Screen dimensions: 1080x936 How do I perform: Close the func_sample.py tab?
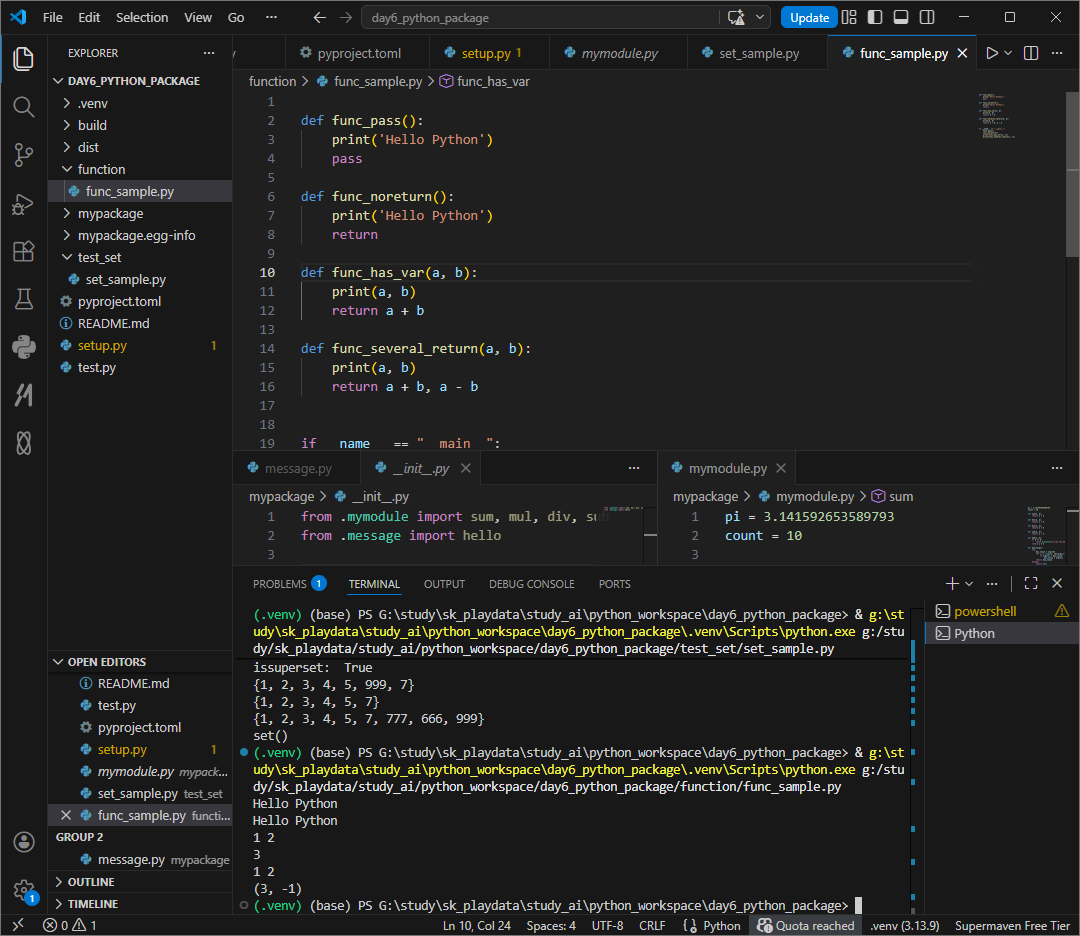coord(962,53)
